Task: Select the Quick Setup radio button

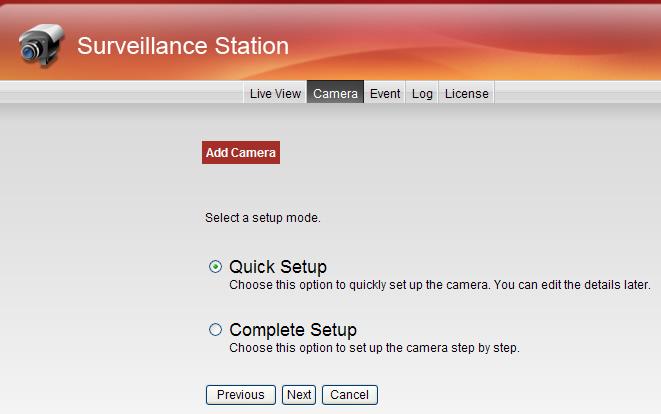Action: (215, 266)
